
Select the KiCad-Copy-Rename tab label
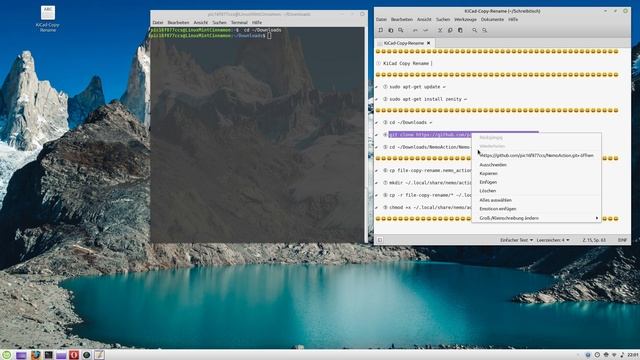coord(403,43)
